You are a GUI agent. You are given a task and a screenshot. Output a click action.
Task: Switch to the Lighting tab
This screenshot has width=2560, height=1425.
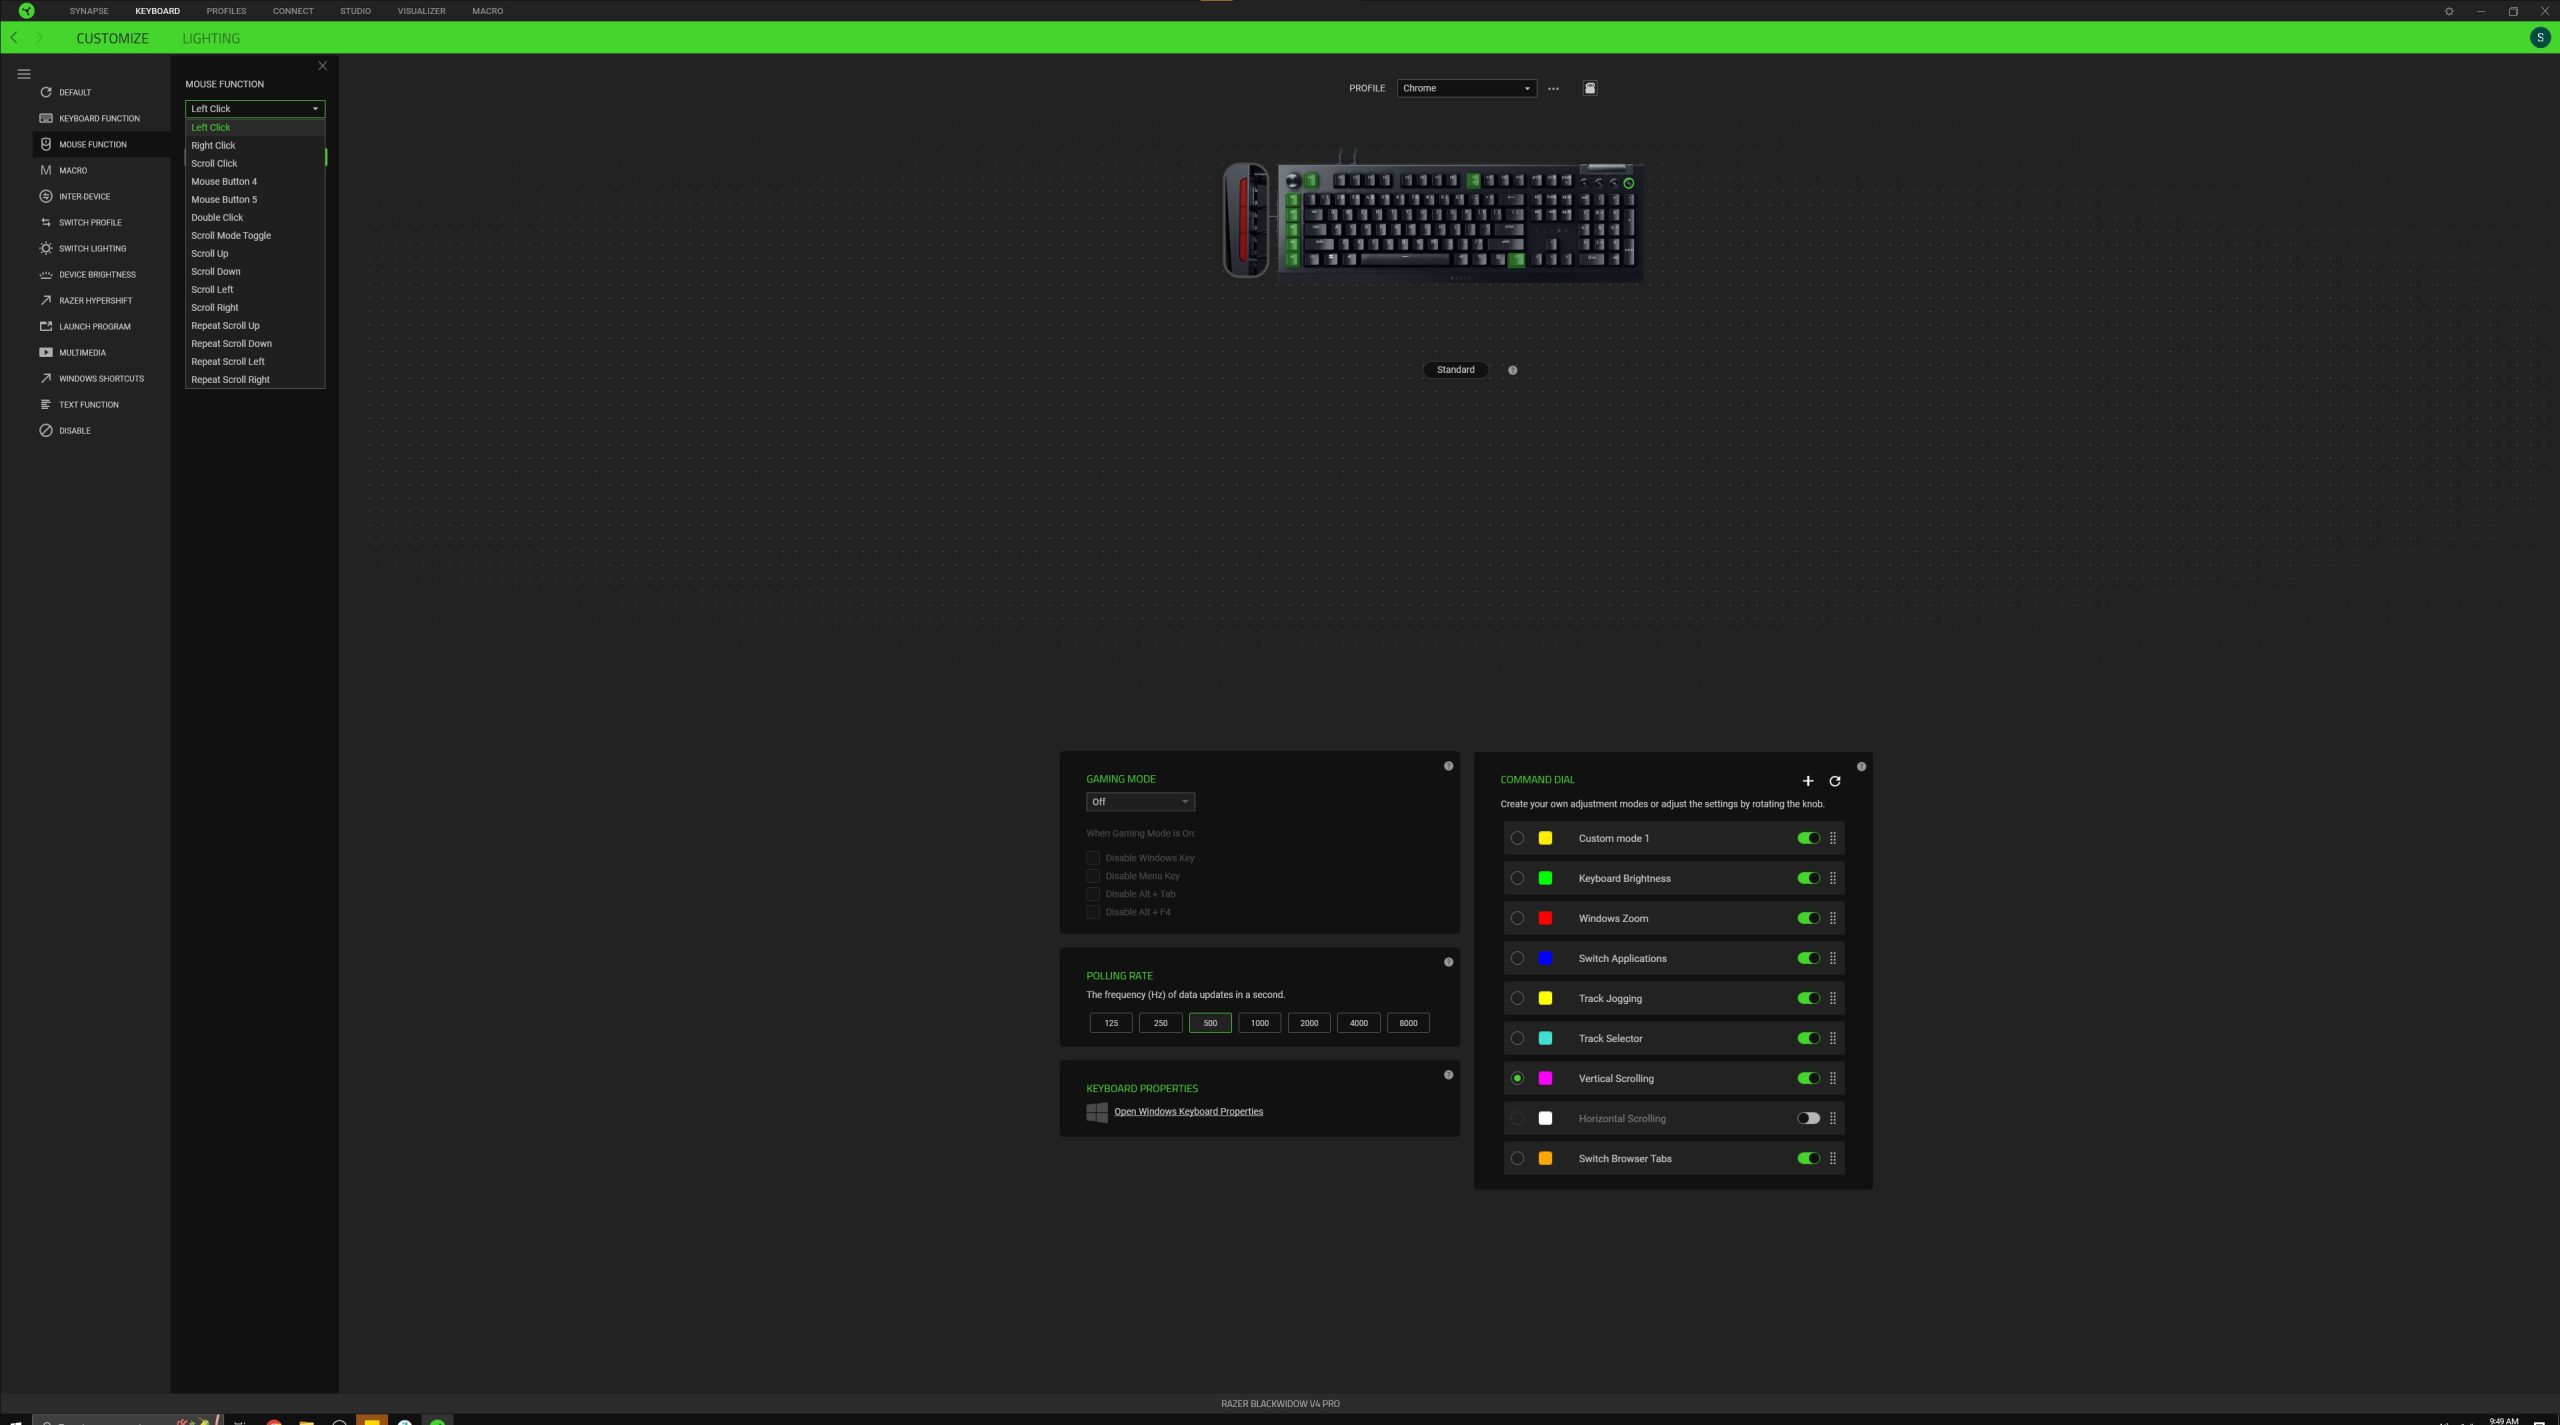[211, 38]
